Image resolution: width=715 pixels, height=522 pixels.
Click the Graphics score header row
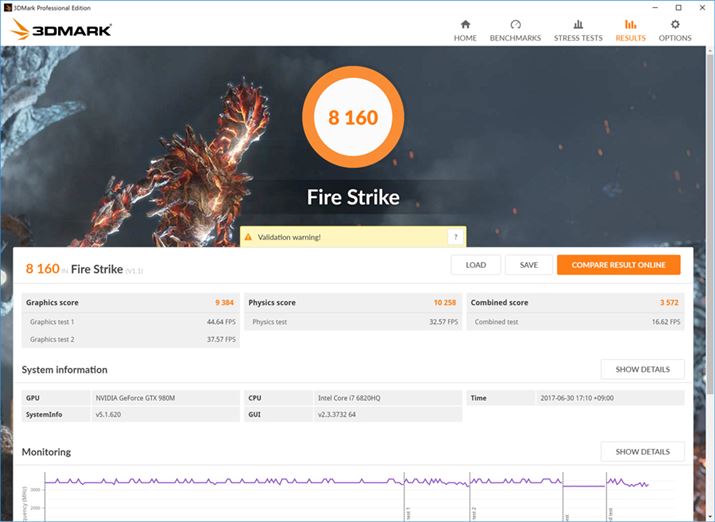(131, 302)
